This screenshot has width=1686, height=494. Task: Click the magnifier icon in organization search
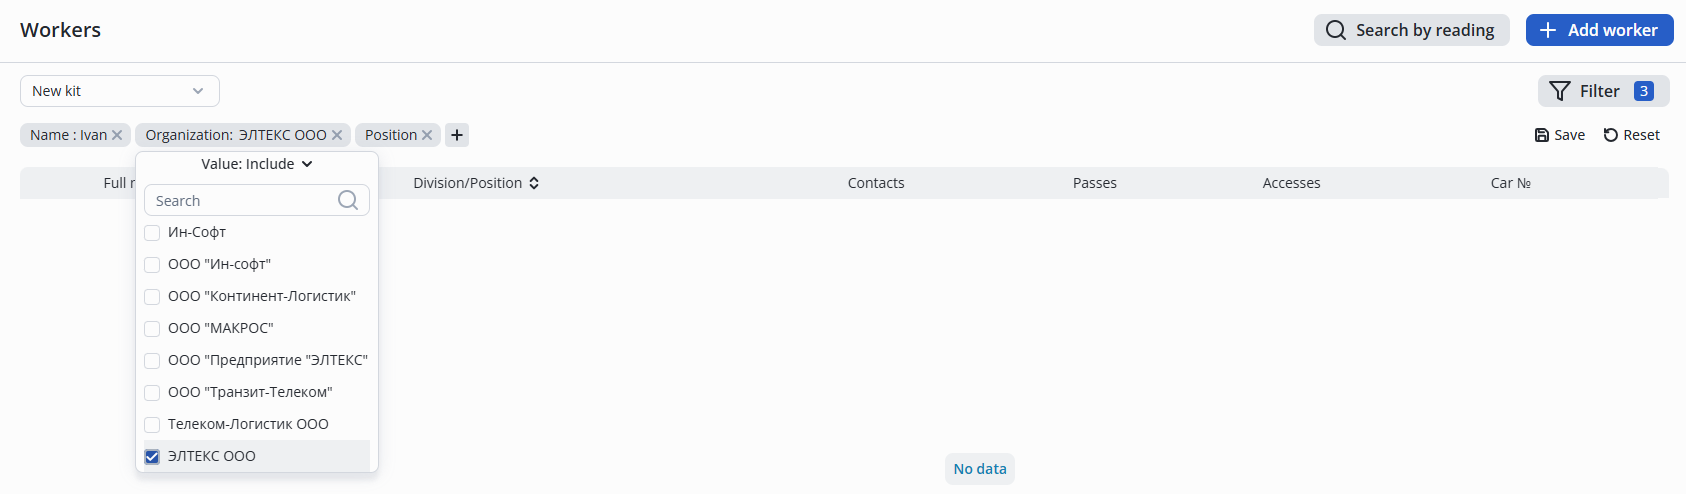point(348,200)
